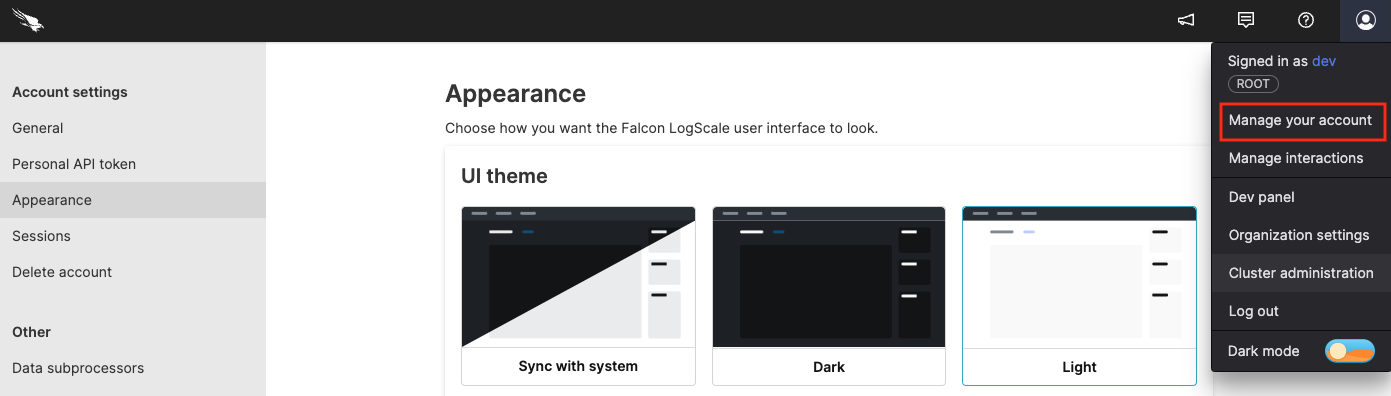The width and height of the screenshot is (1391, 396).
Task: Click the Falcon LogScale description sentence
Action: 661,128
